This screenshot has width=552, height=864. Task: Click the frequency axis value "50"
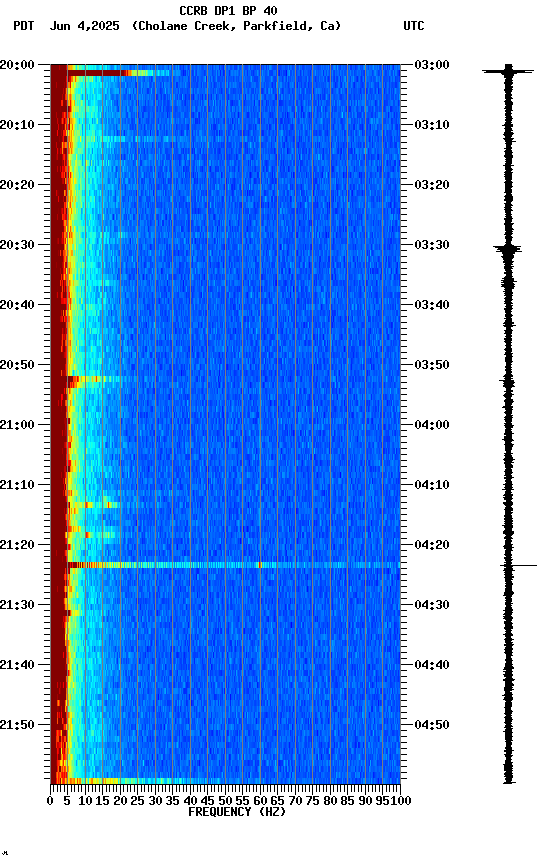[225, 802]
